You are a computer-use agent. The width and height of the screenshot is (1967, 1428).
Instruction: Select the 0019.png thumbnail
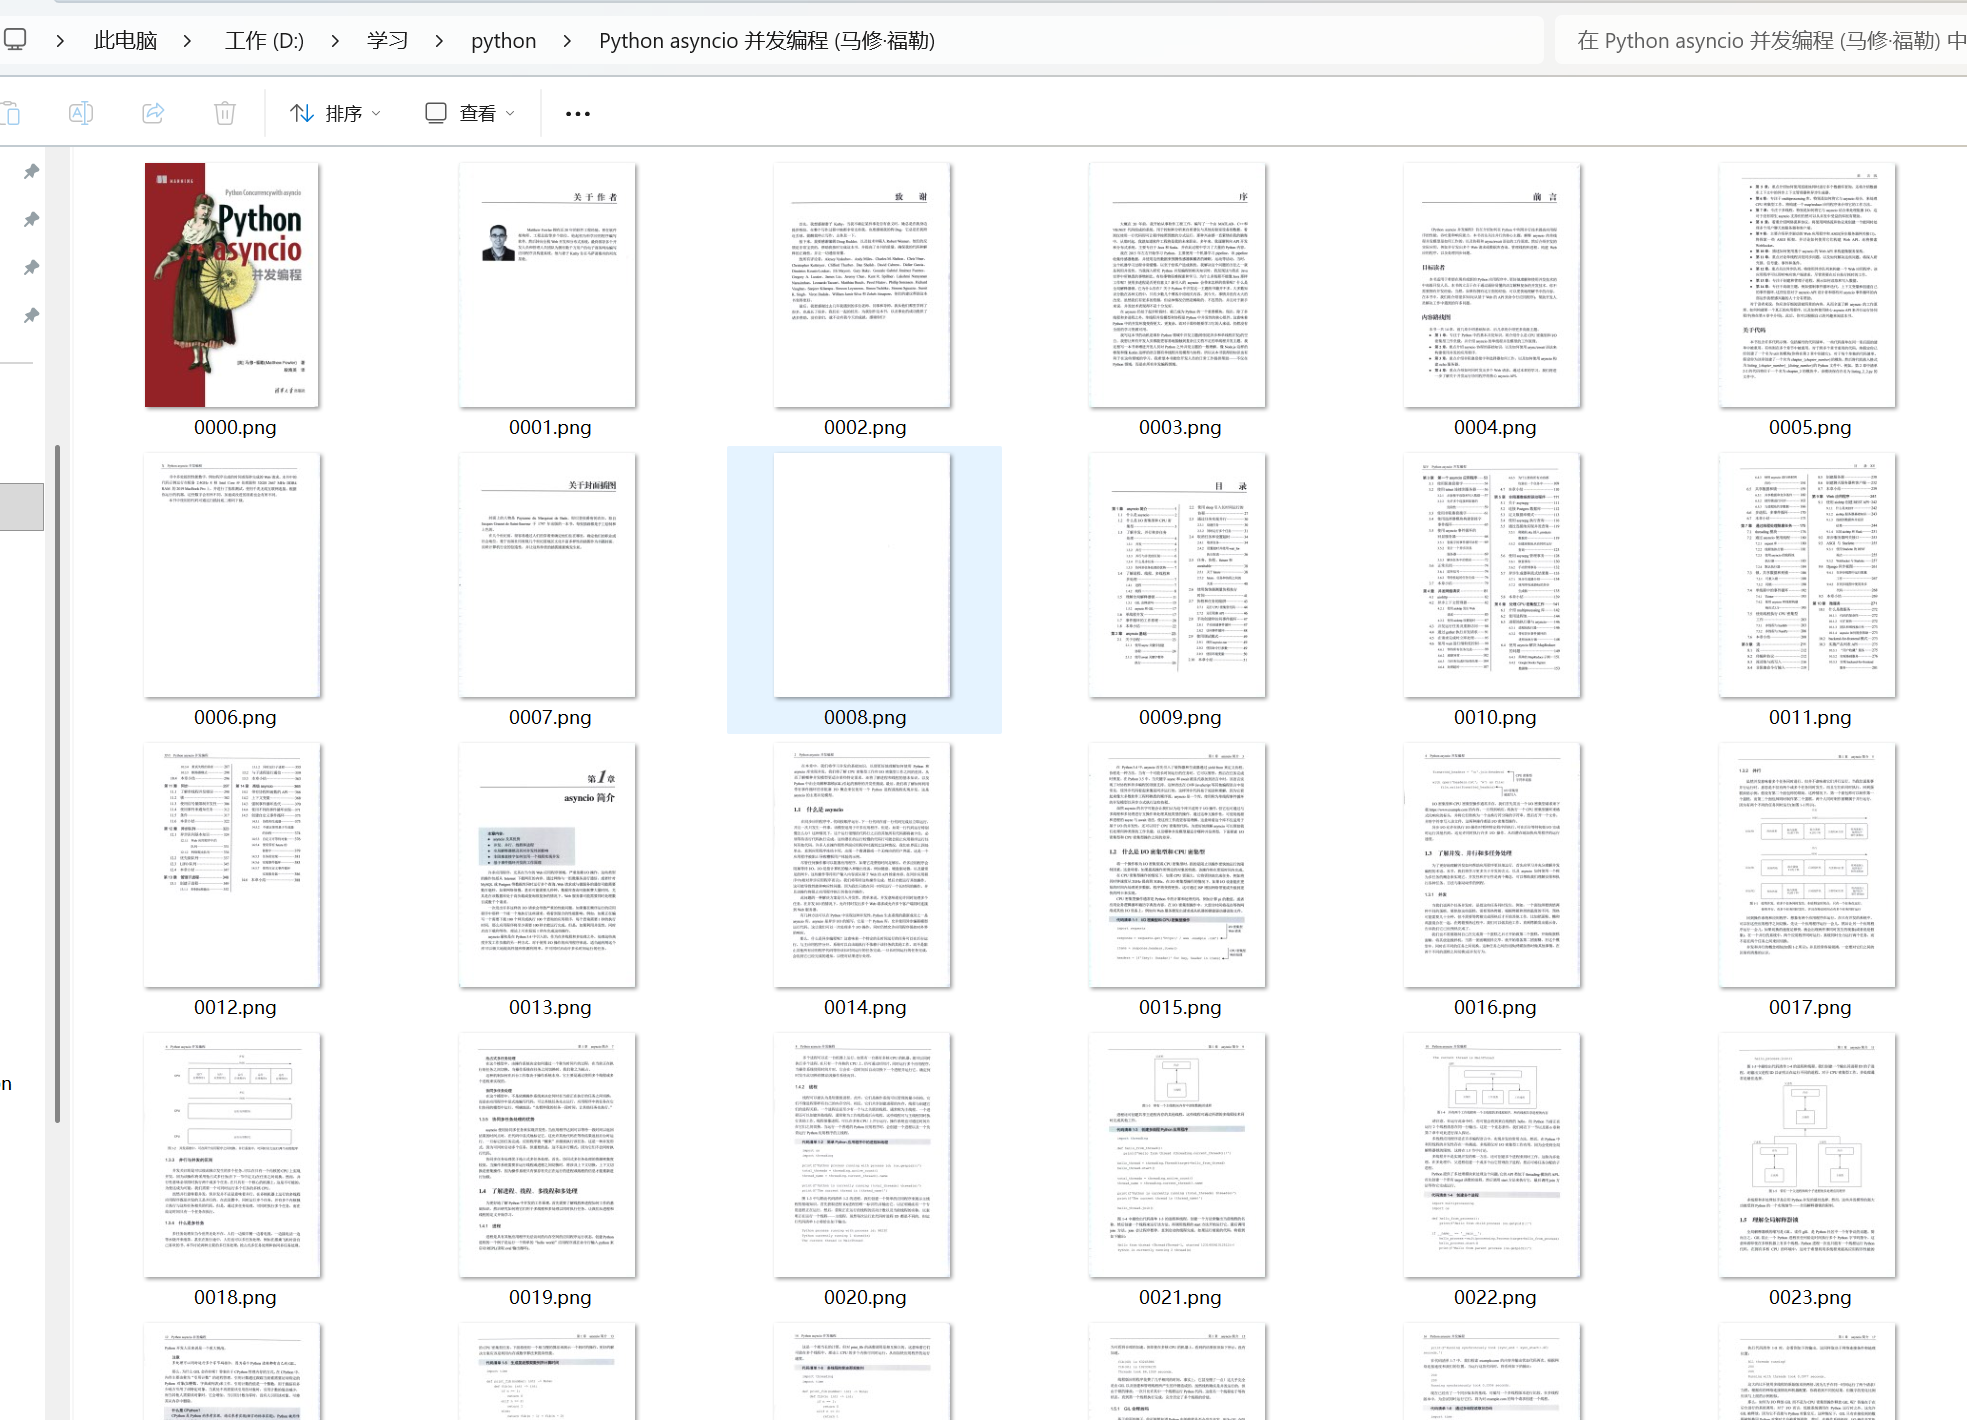point(547,1155)
